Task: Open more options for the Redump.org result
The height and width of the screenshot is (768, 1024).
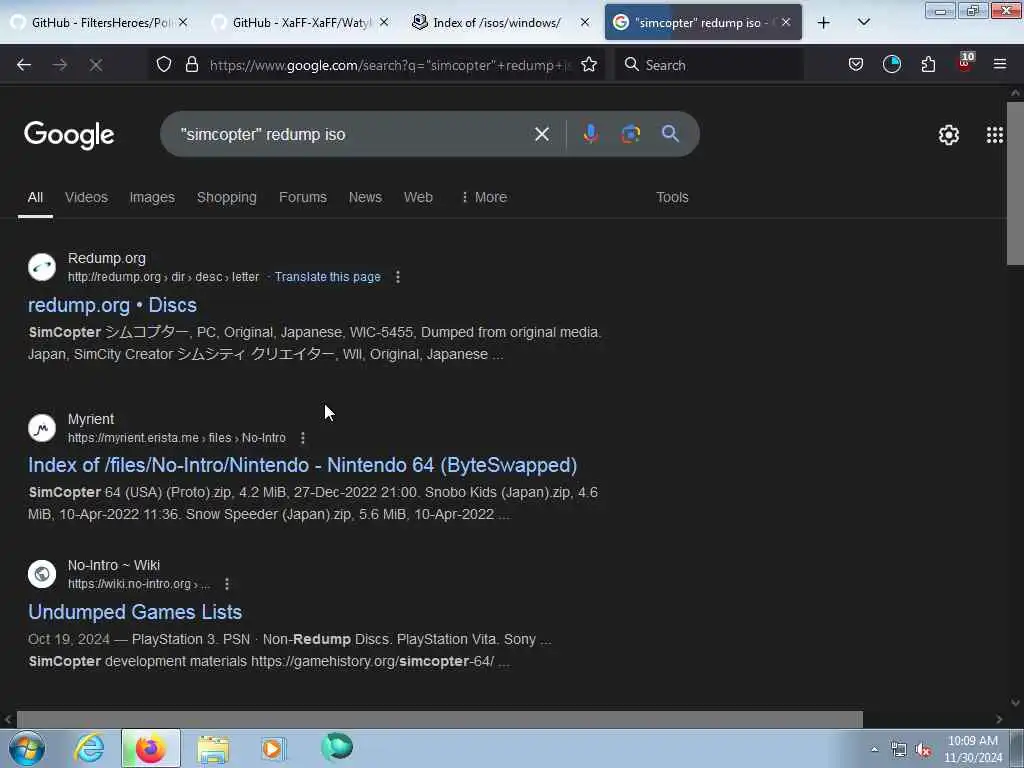Action: click(x=398, y=277)
